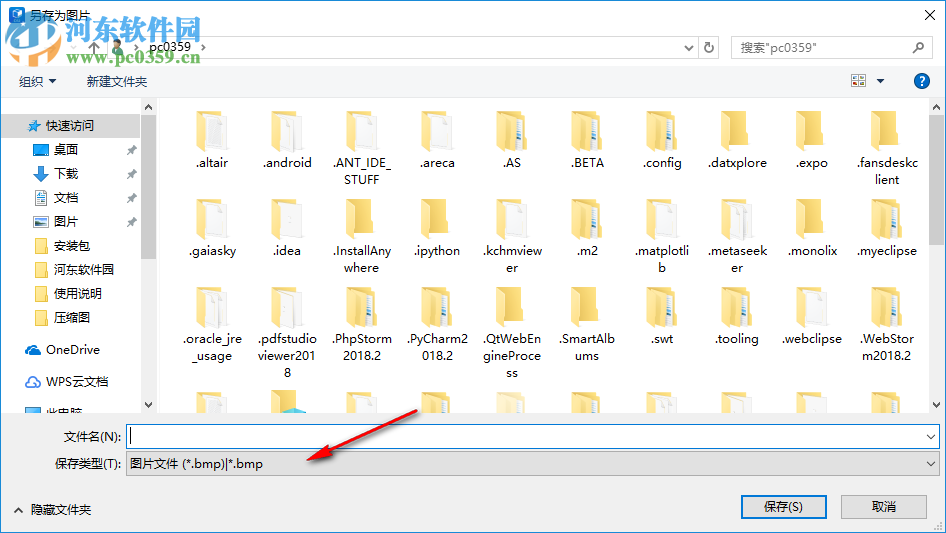Click the search magnifier icon
The height and width of the screenshot is (533, 946).
click(918, 47)
